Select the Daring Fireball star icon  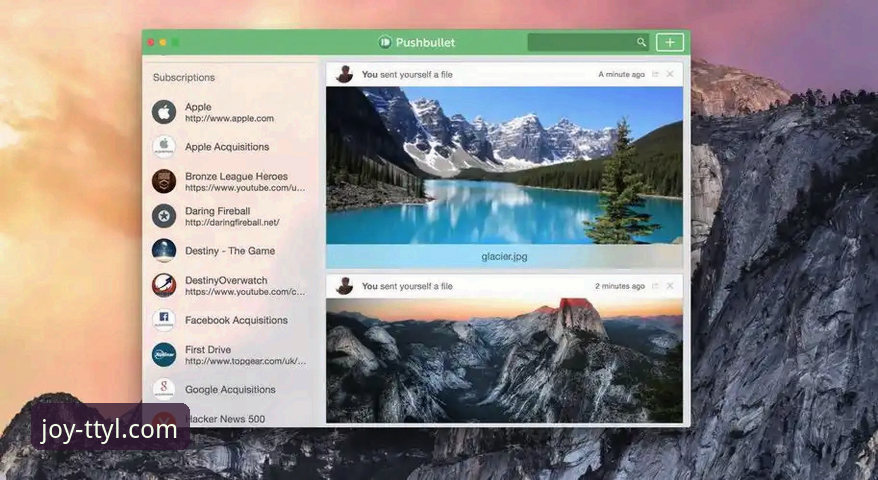(164, 216)
